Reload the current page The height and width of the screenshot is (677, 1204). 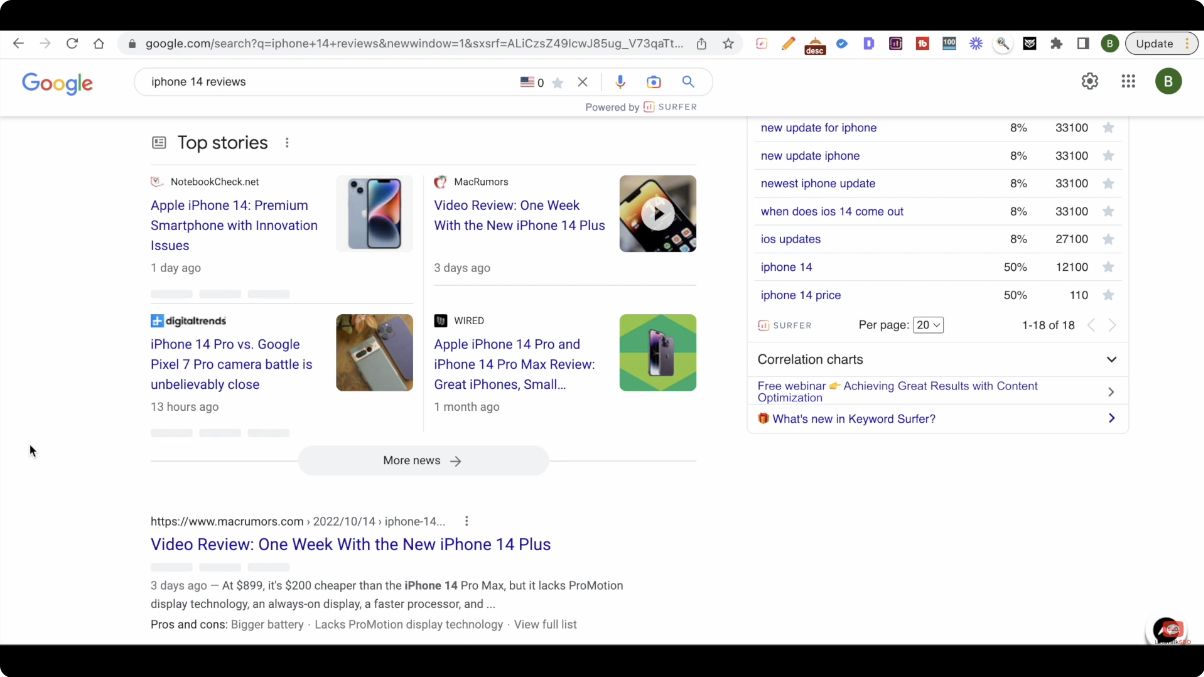[72, 44]
